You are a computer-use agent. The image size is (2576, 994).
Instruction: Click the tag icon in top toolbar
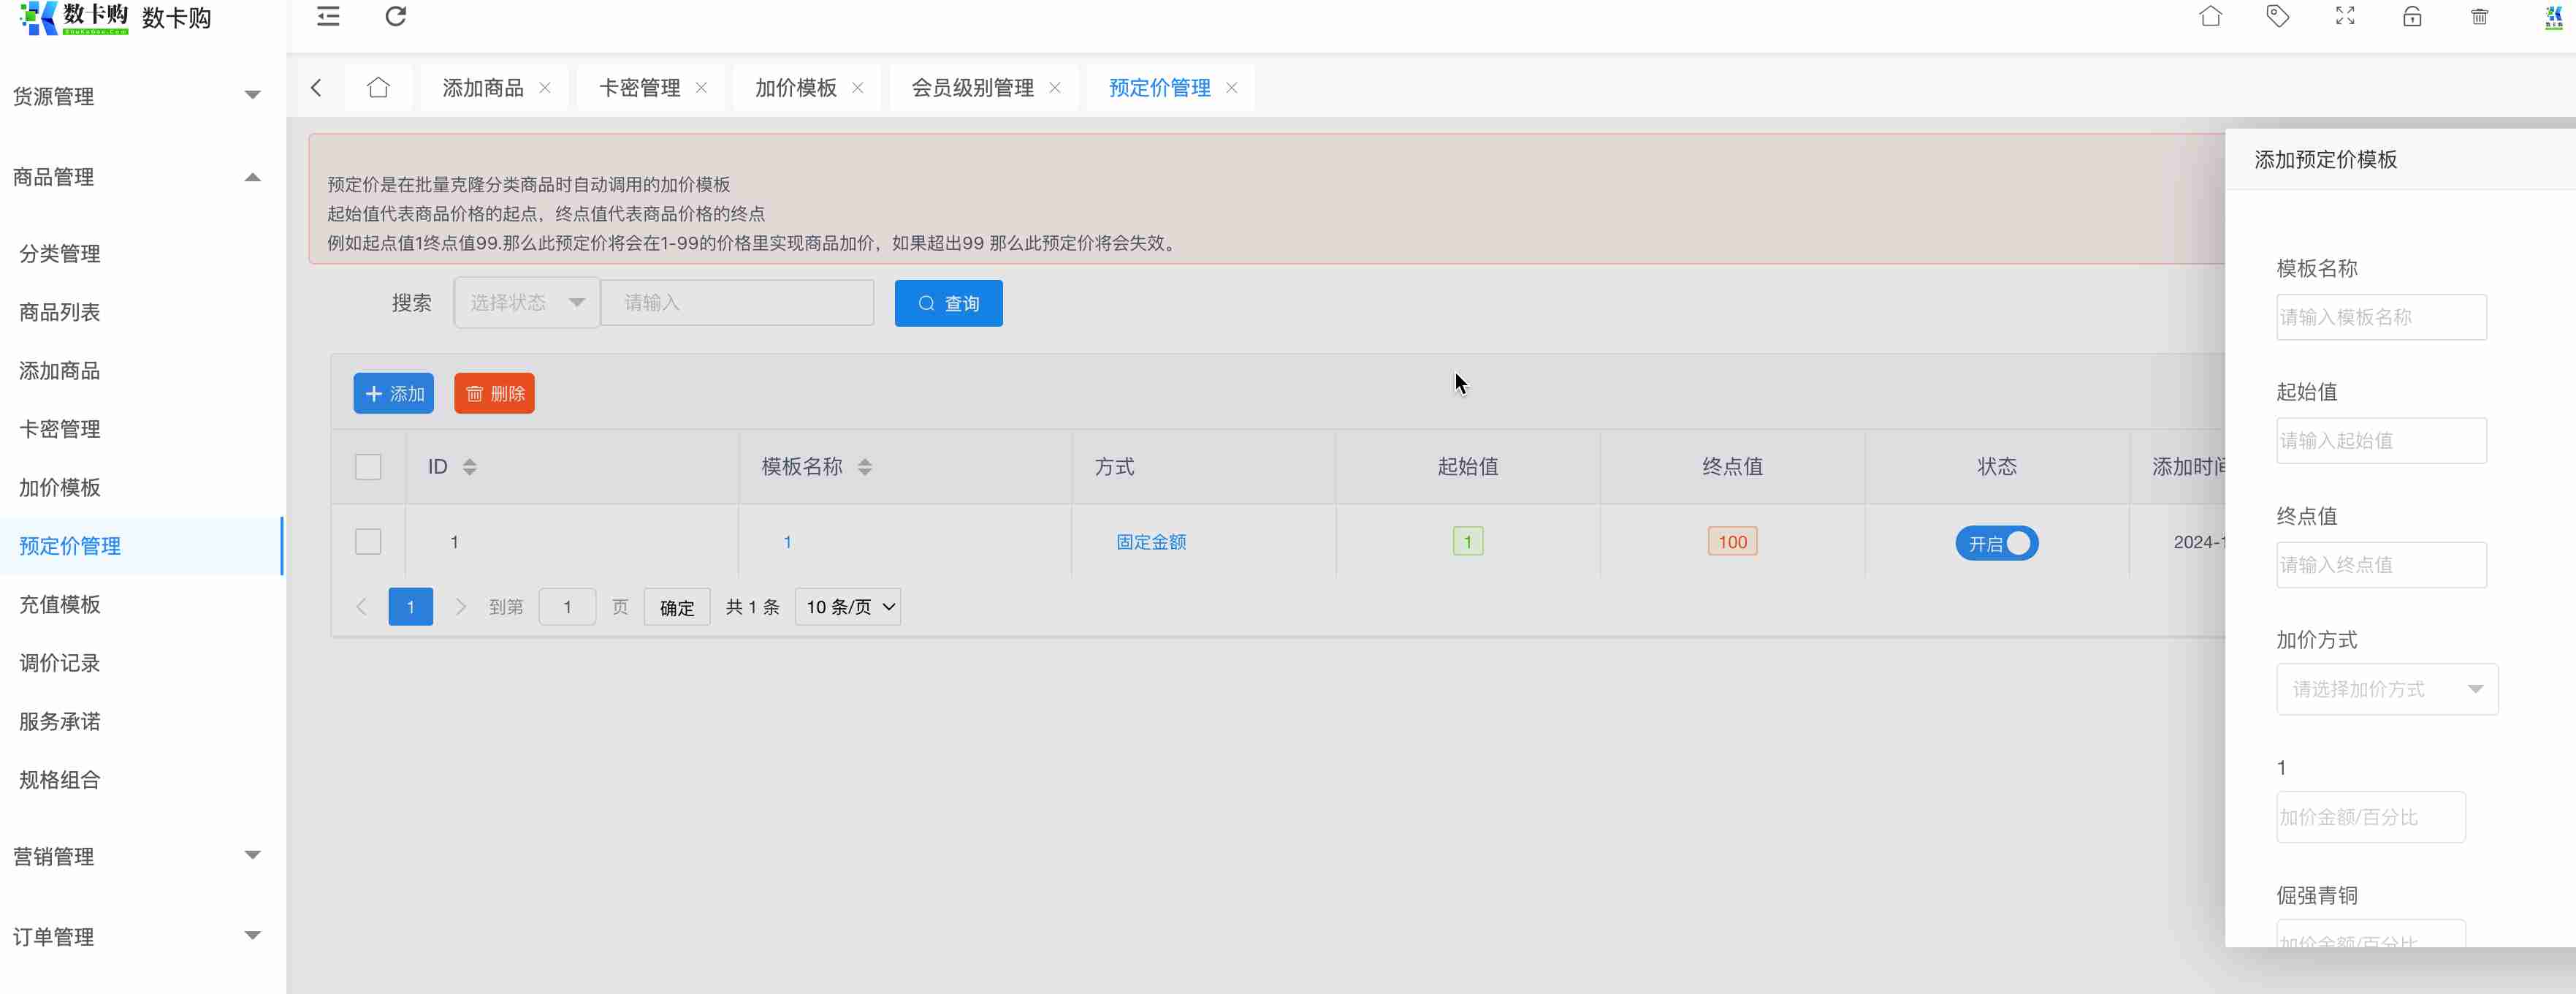(x=2277, y=17)
